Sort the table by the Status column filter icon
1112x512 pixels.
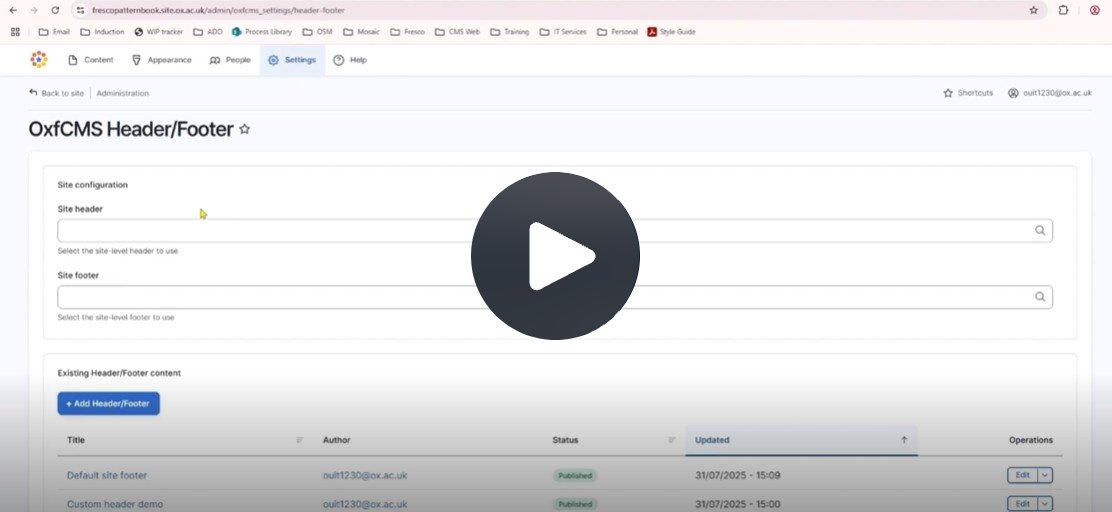point(672,440)
